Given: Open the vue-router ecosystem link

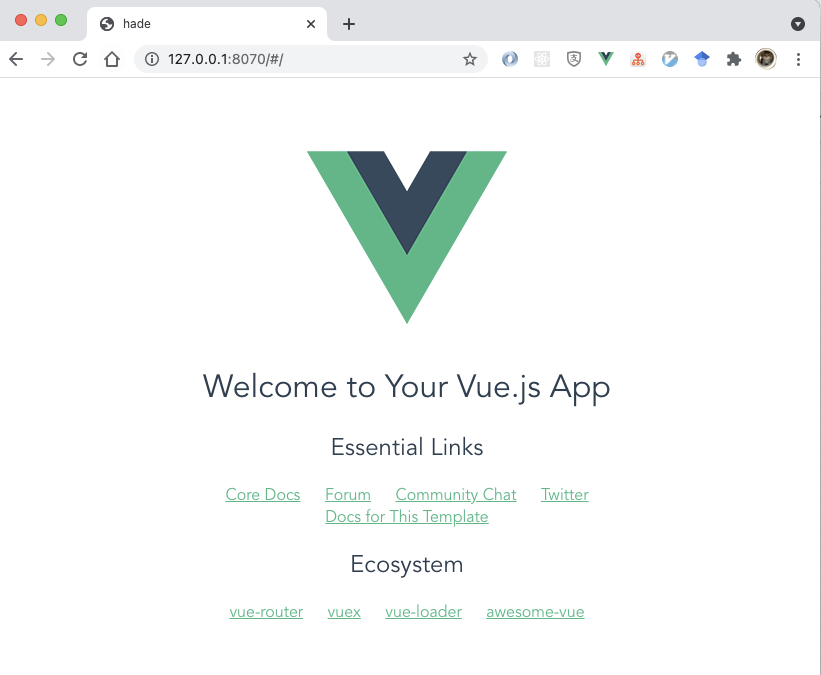Looking at the screenshot, I should [x=266, y=612].
